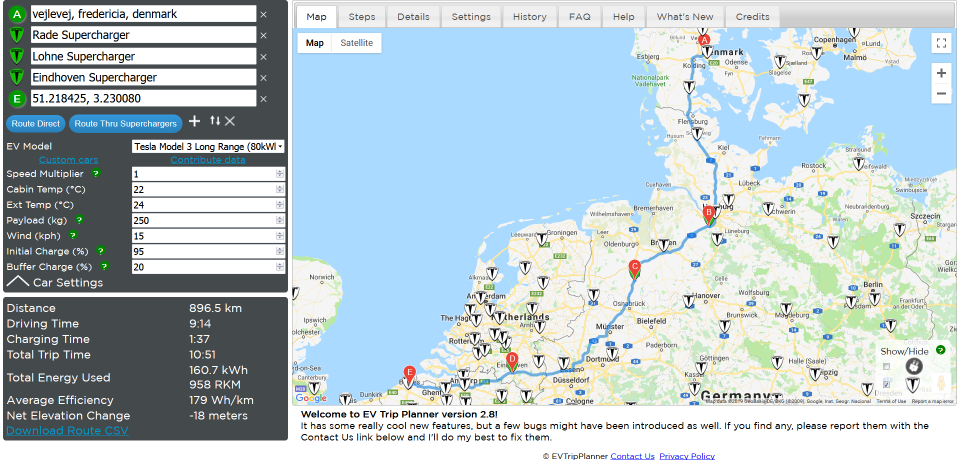Viewport: 959px width, 460px height.
Task: Click the green E end icon in waypoint list
Action: [x=17, y=98]
